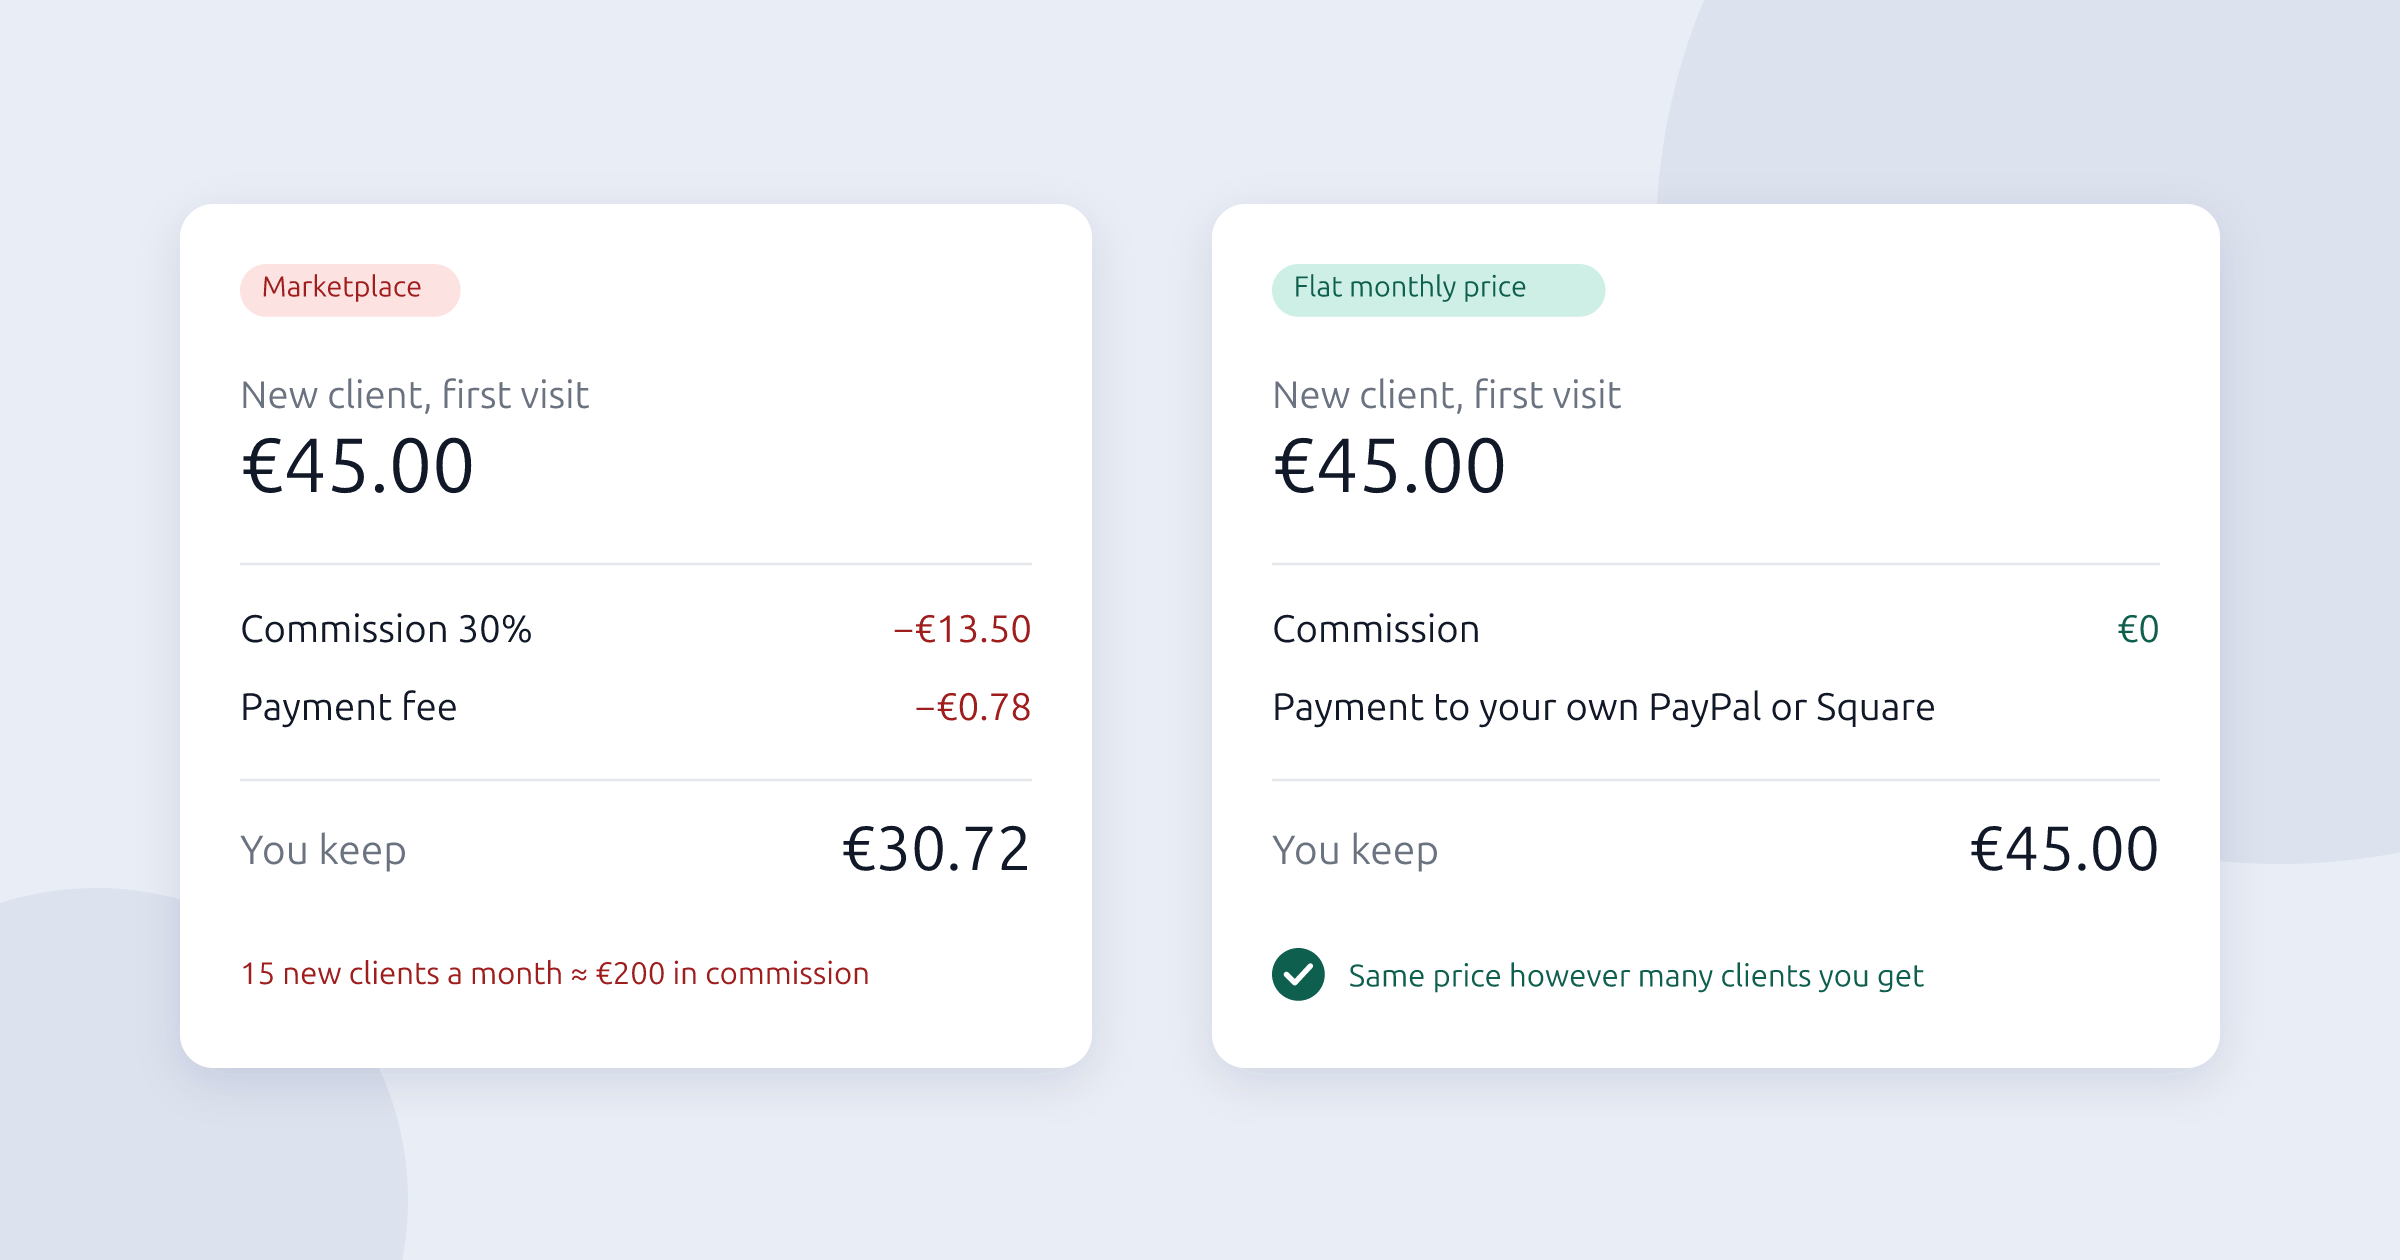
Task: Click the Payment fee label
Action: [x=349, y=707]
